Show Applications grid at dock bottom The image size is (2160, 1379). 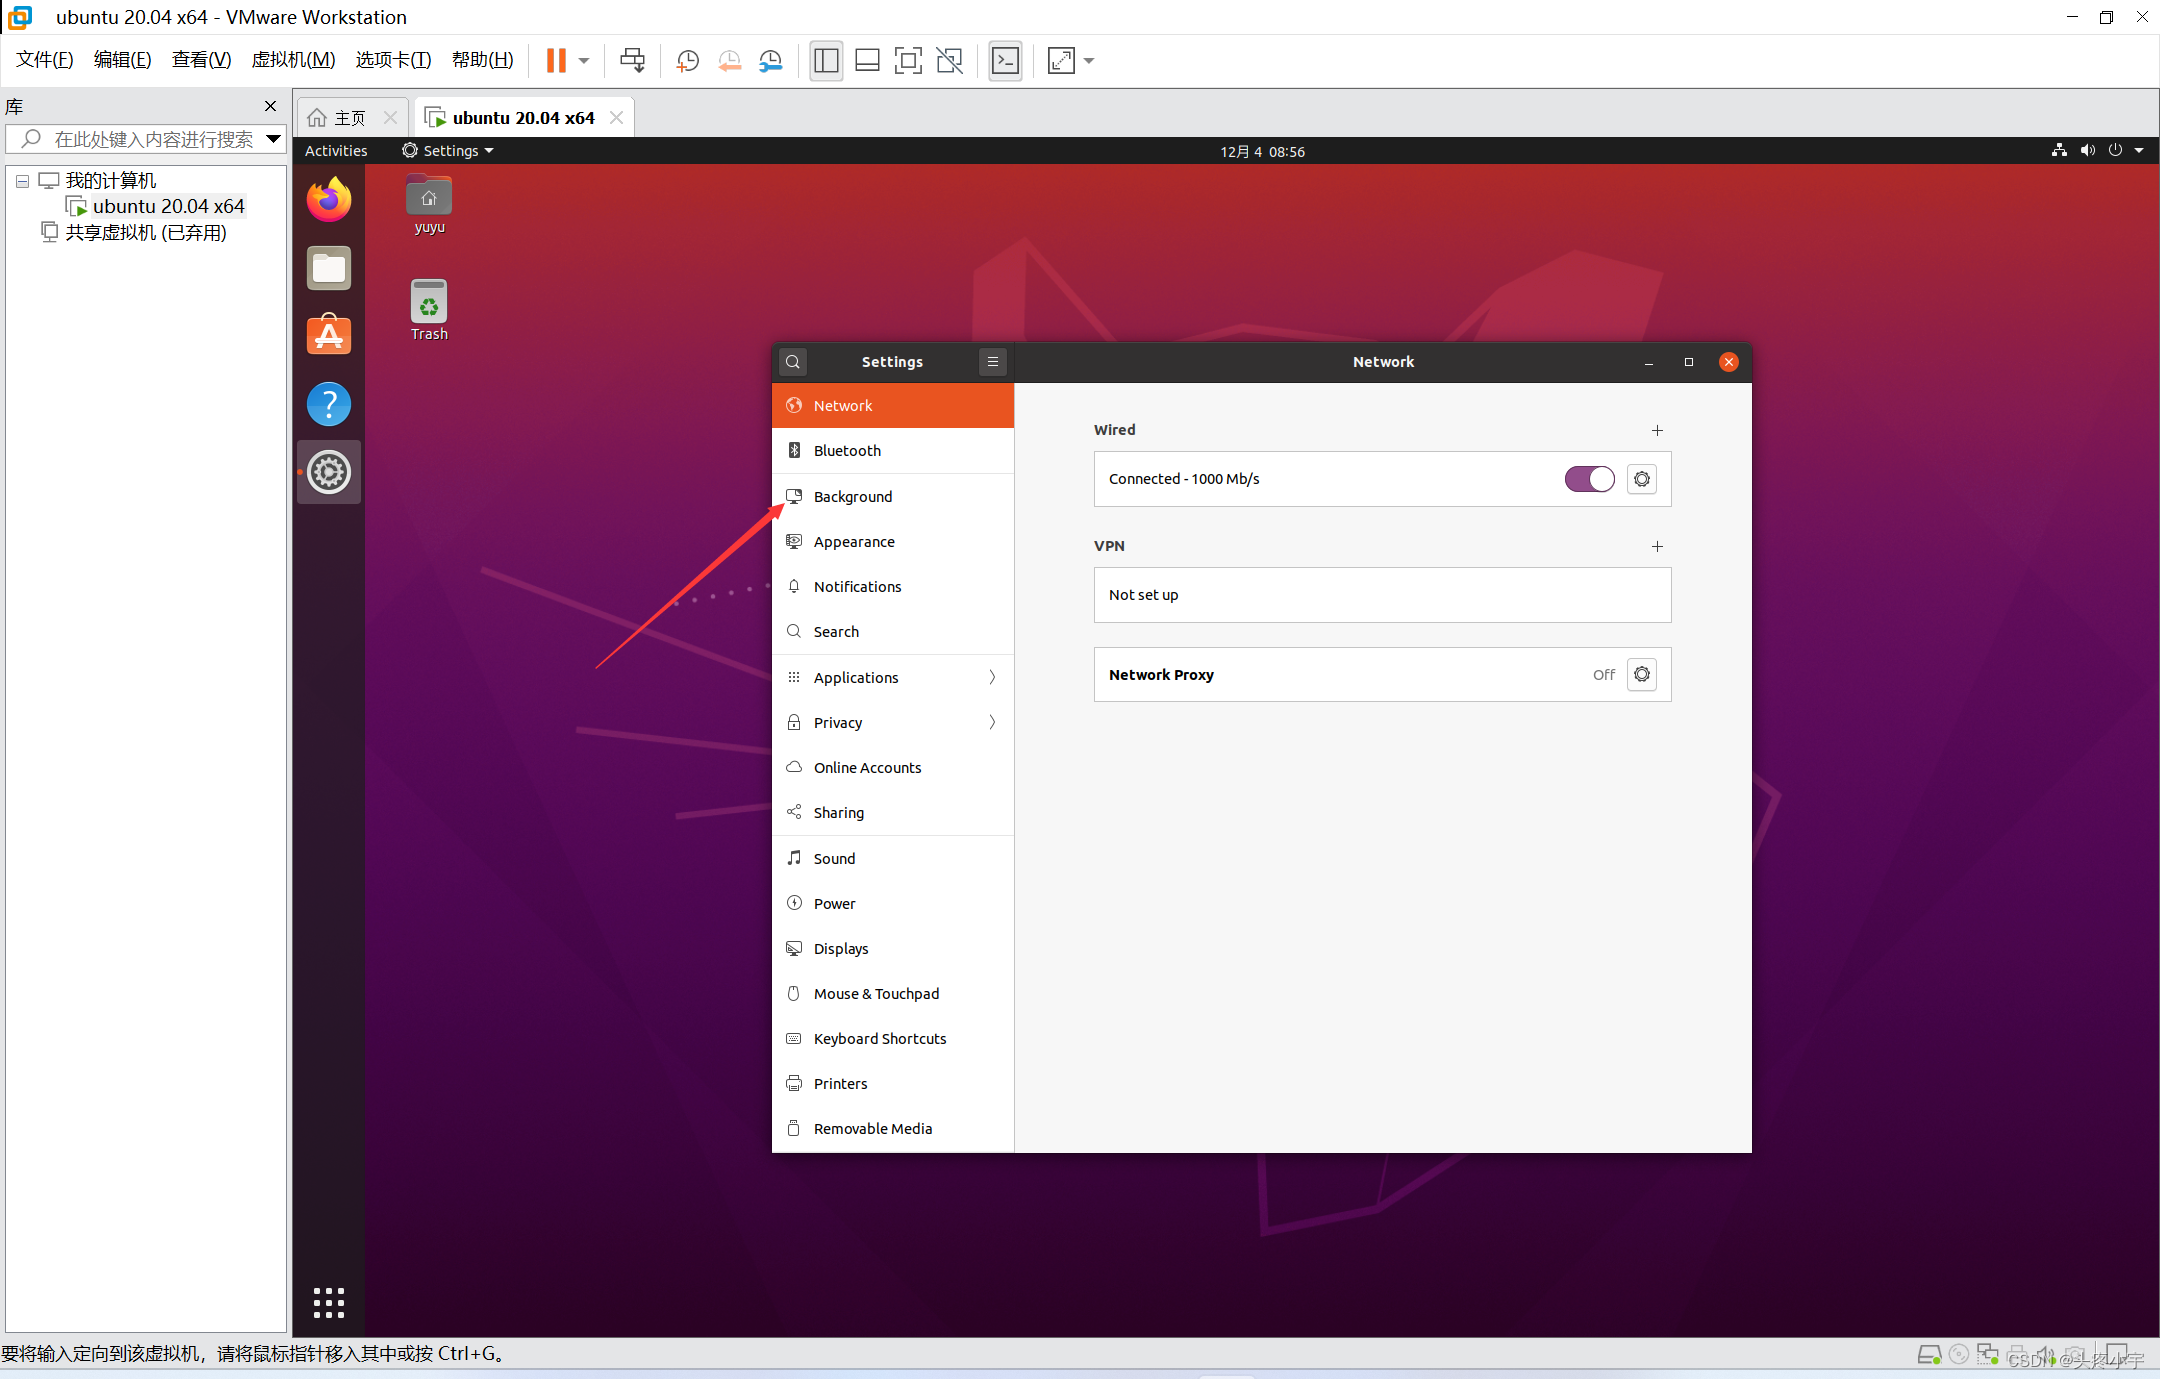coord(329,1302)
